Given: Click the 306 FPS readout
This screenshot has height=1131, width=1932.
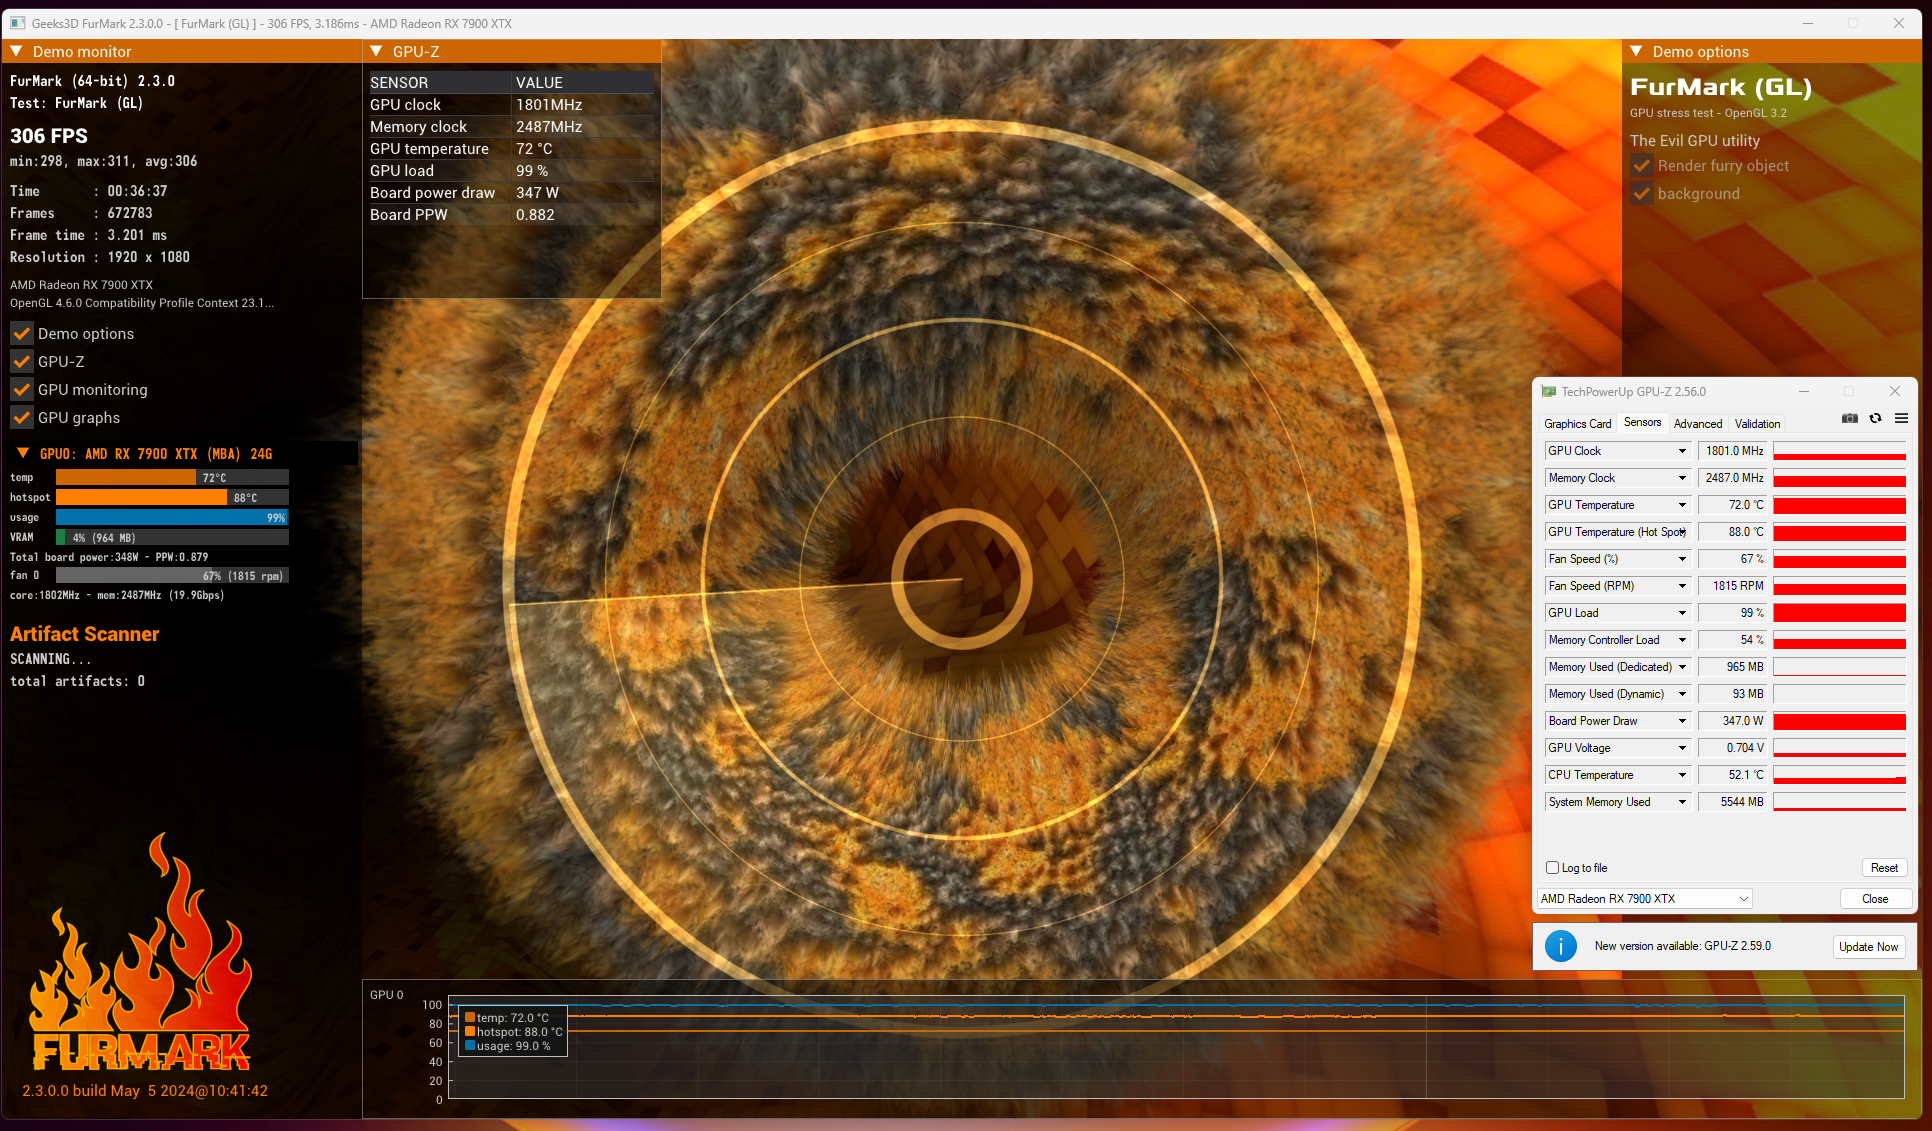Looking at the screenshot, I should pos(49,136).
